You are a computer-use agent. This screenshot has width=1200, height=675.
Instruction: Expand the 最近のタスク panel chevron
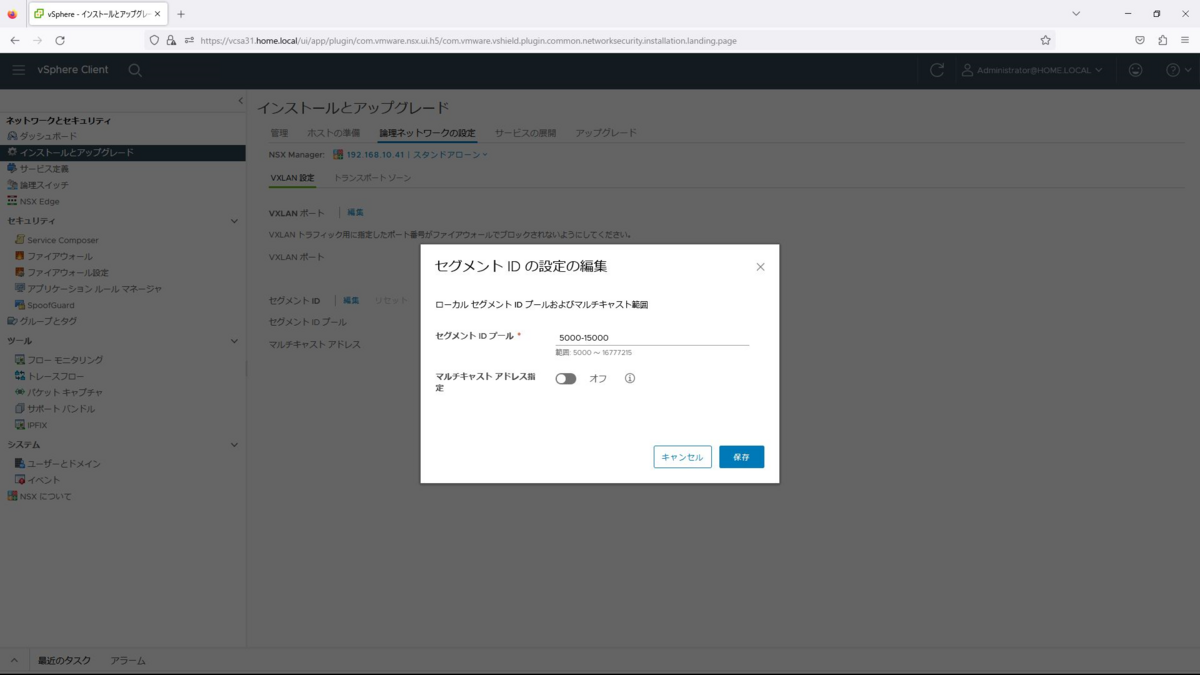pyautogui.click(x=14, y=661)
